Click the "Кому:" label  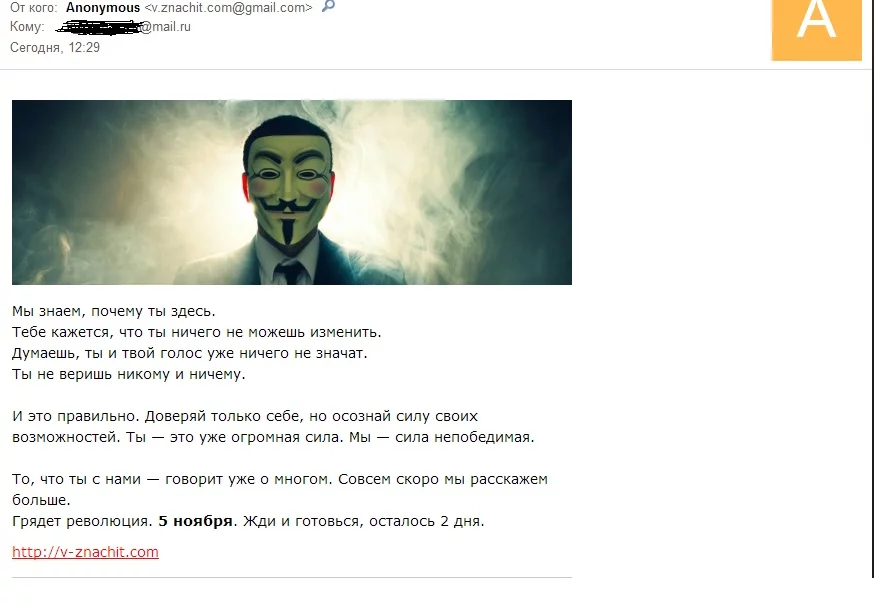27,27
